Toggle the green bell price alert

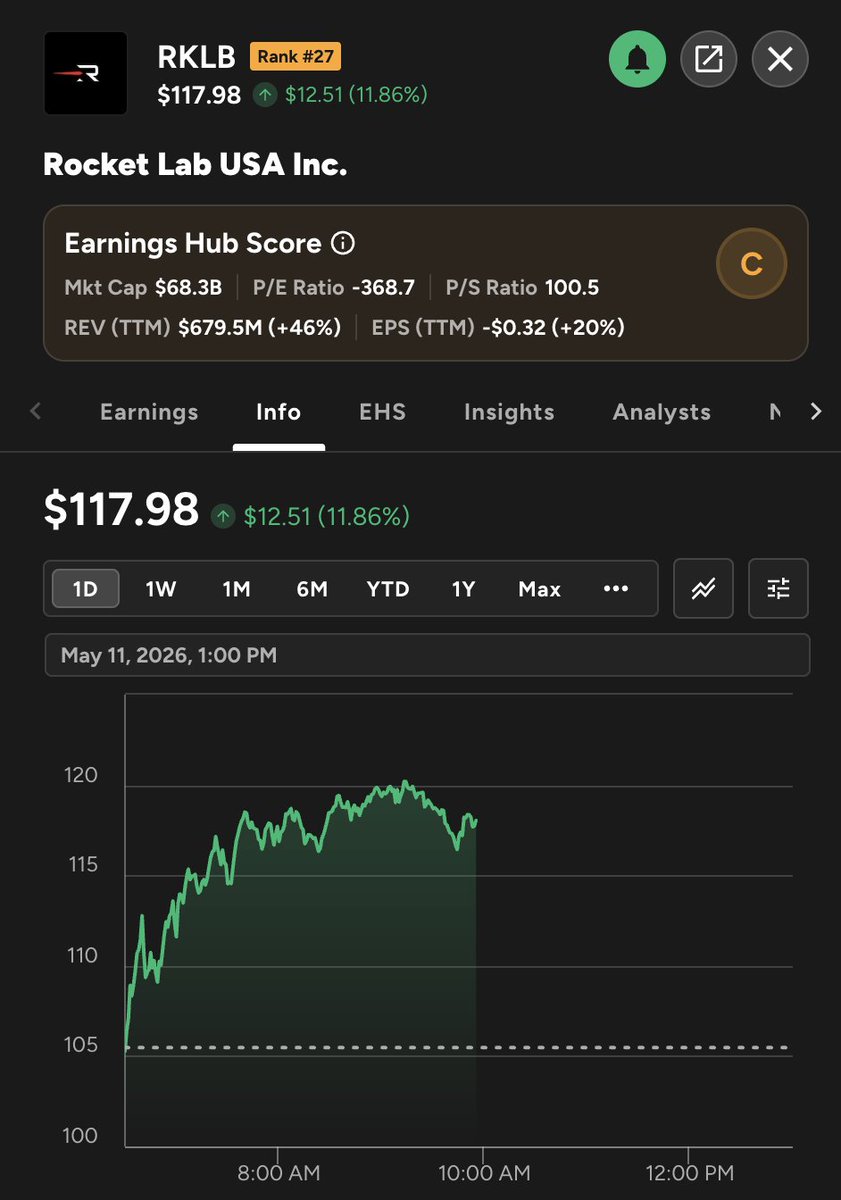click(637, 59)
